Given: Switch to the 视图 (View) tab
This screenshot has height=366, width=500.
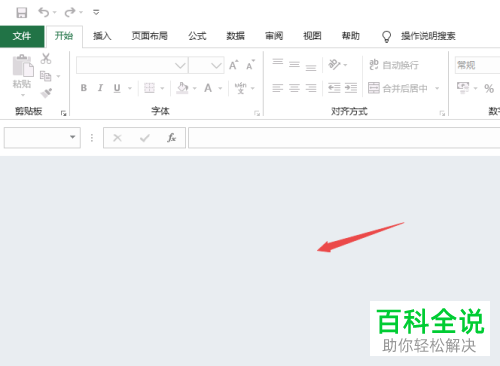Looking at the screenshot, I should tap(312, 36).
